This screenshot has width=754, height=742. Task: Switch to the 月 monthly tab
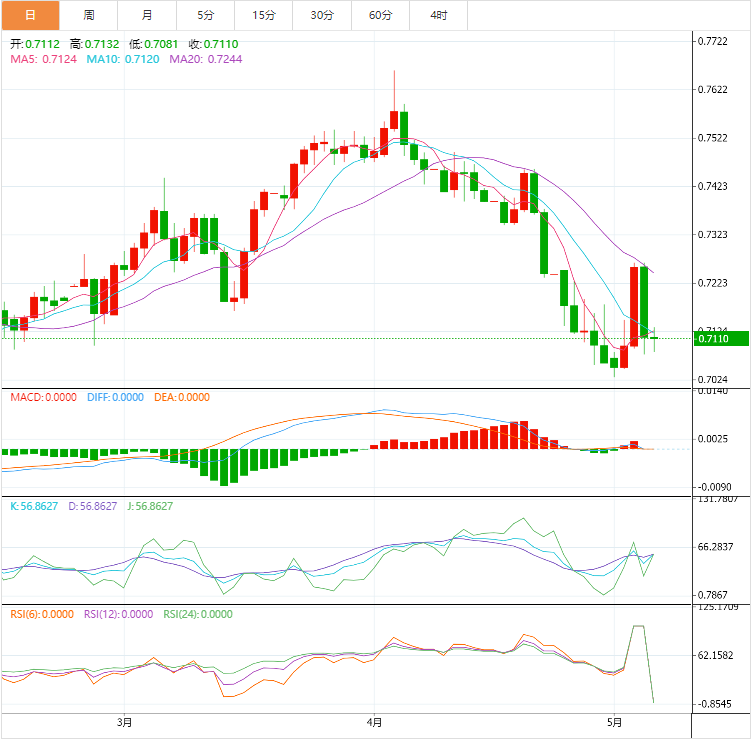[147, 15]
